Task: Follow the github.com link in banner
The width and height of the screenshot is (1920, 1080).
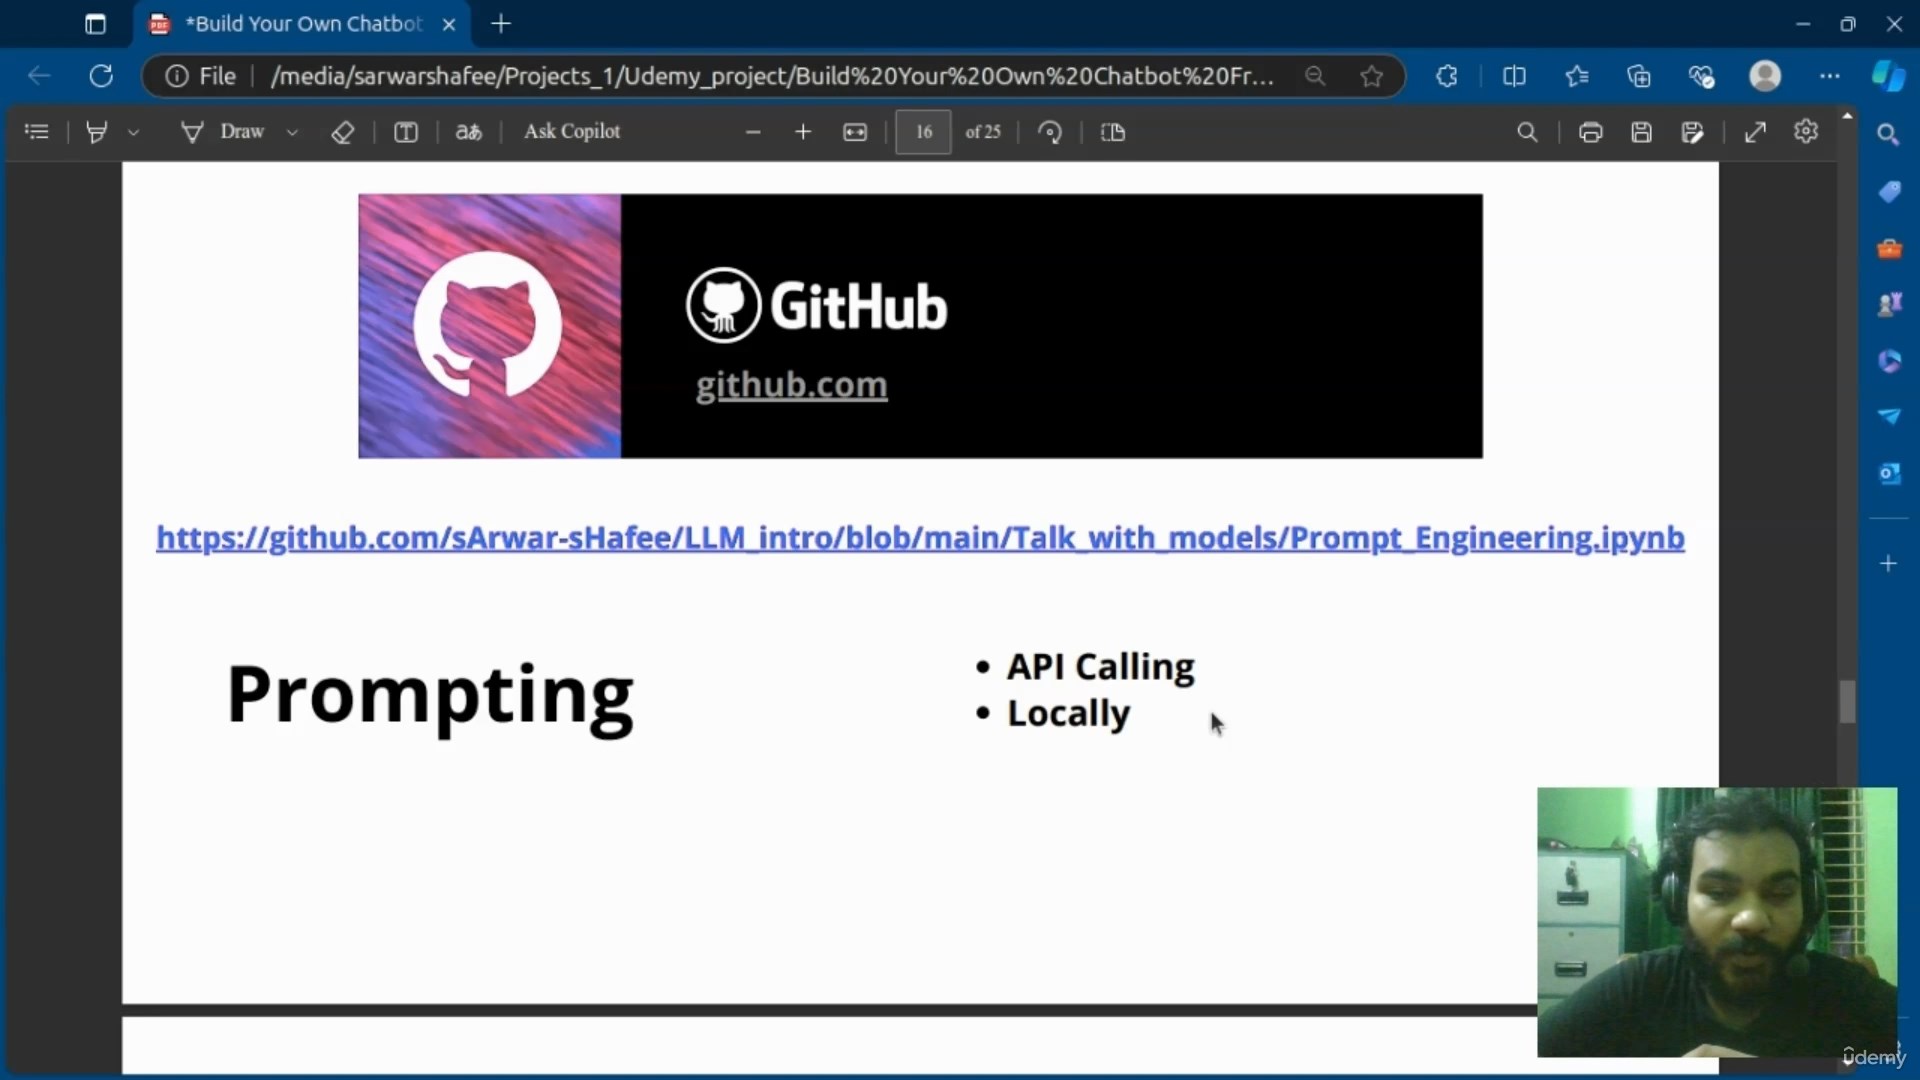Action: [x=791, y=385]
